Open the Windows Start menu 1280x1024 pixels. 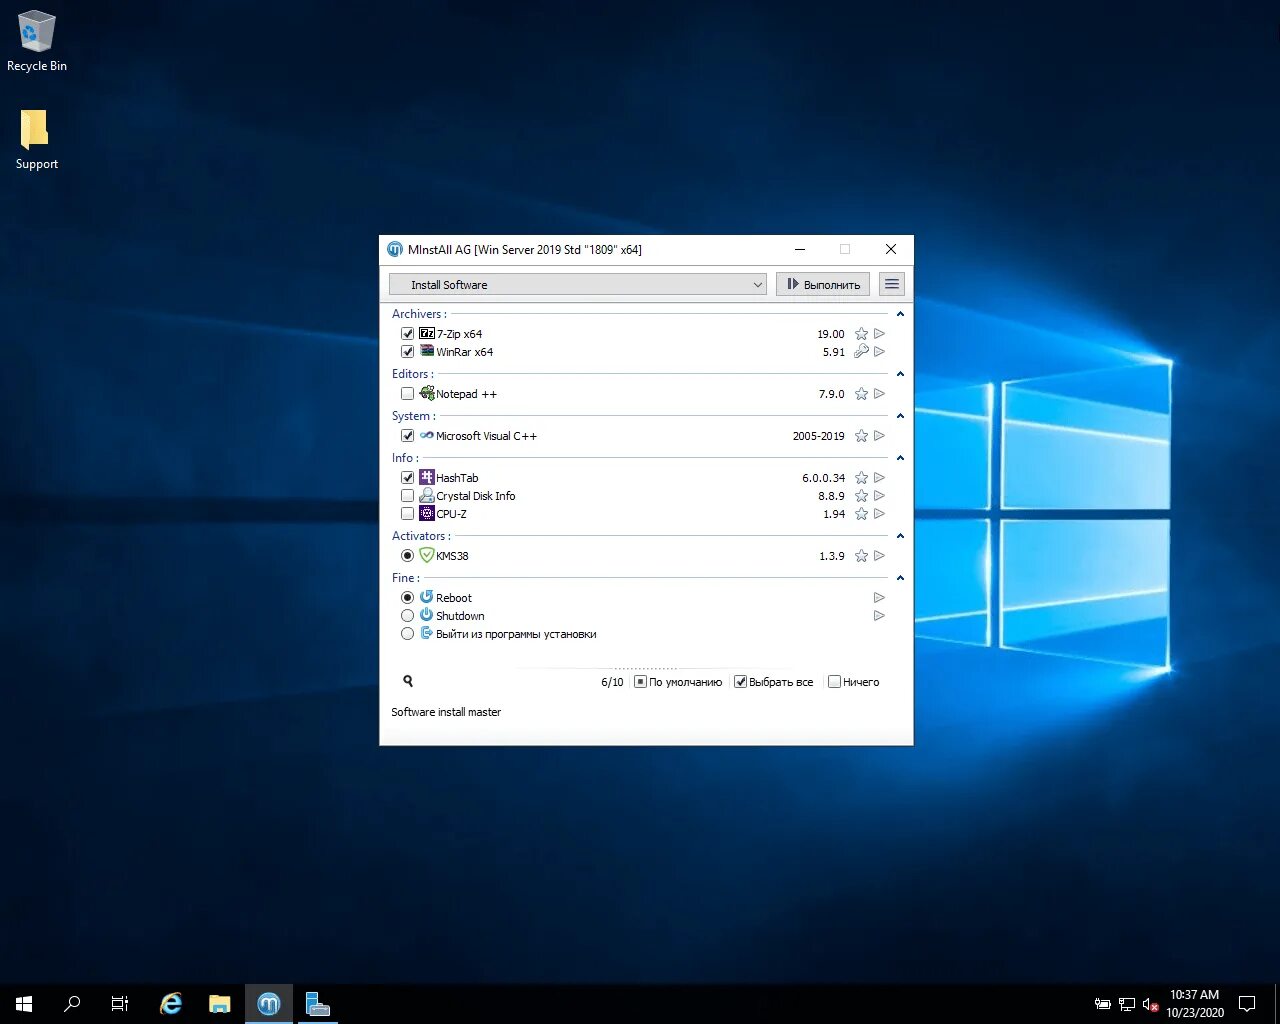pos(24,1004)
